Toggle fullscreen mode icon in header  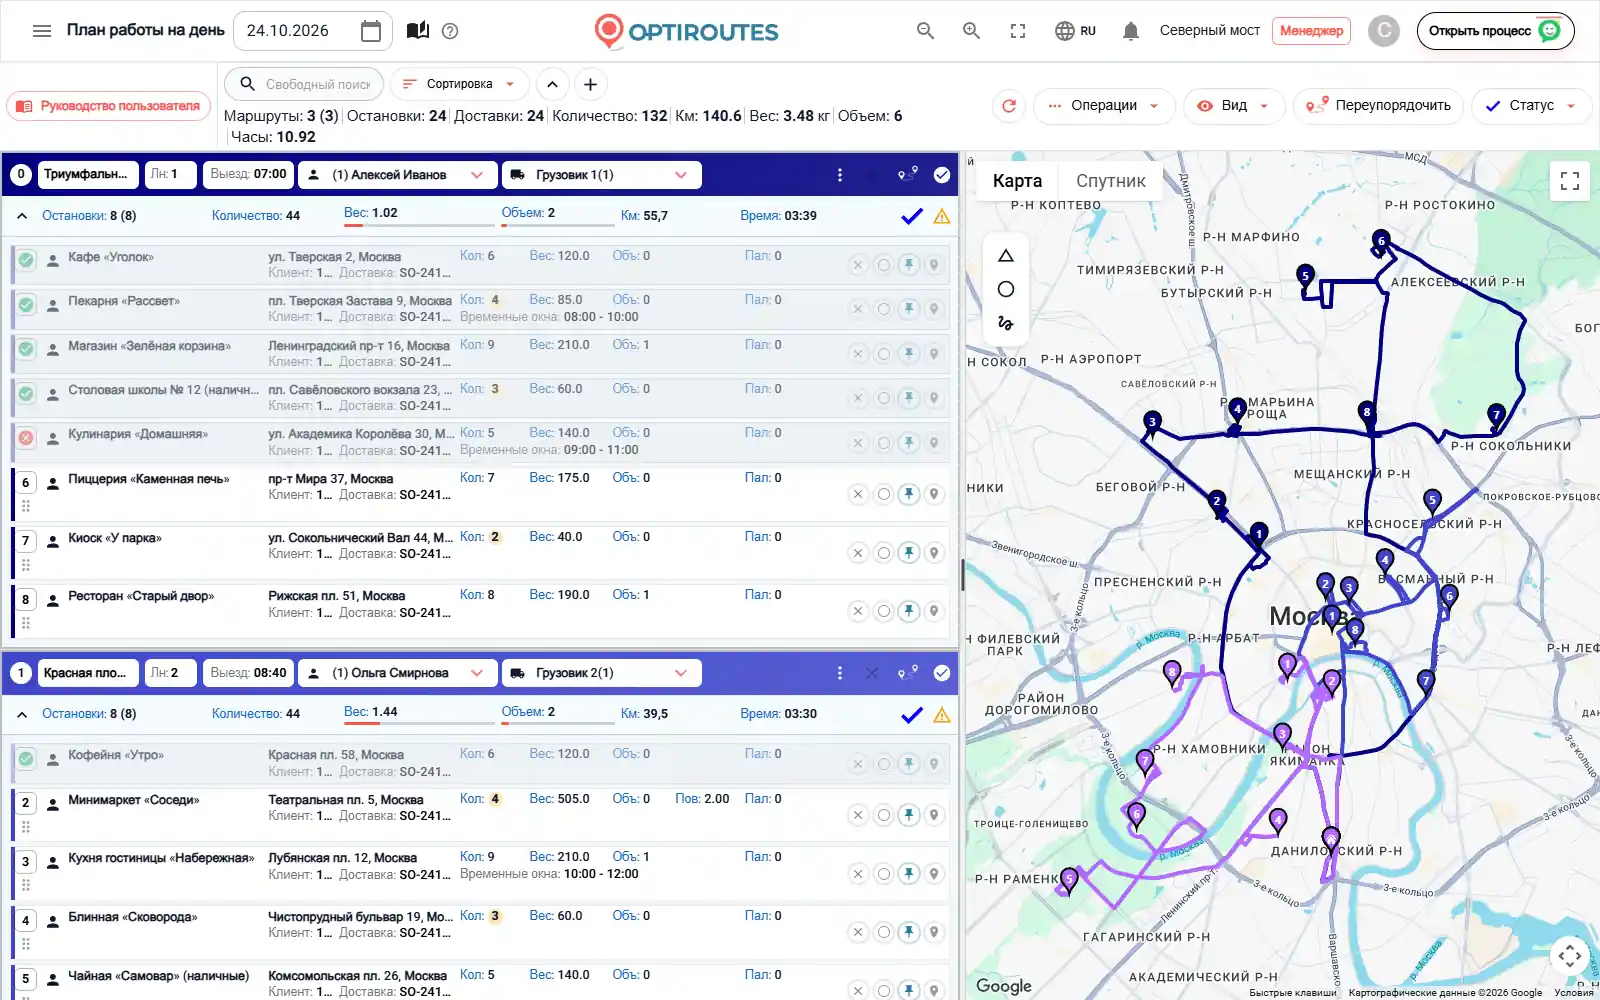click(1018, 31)
